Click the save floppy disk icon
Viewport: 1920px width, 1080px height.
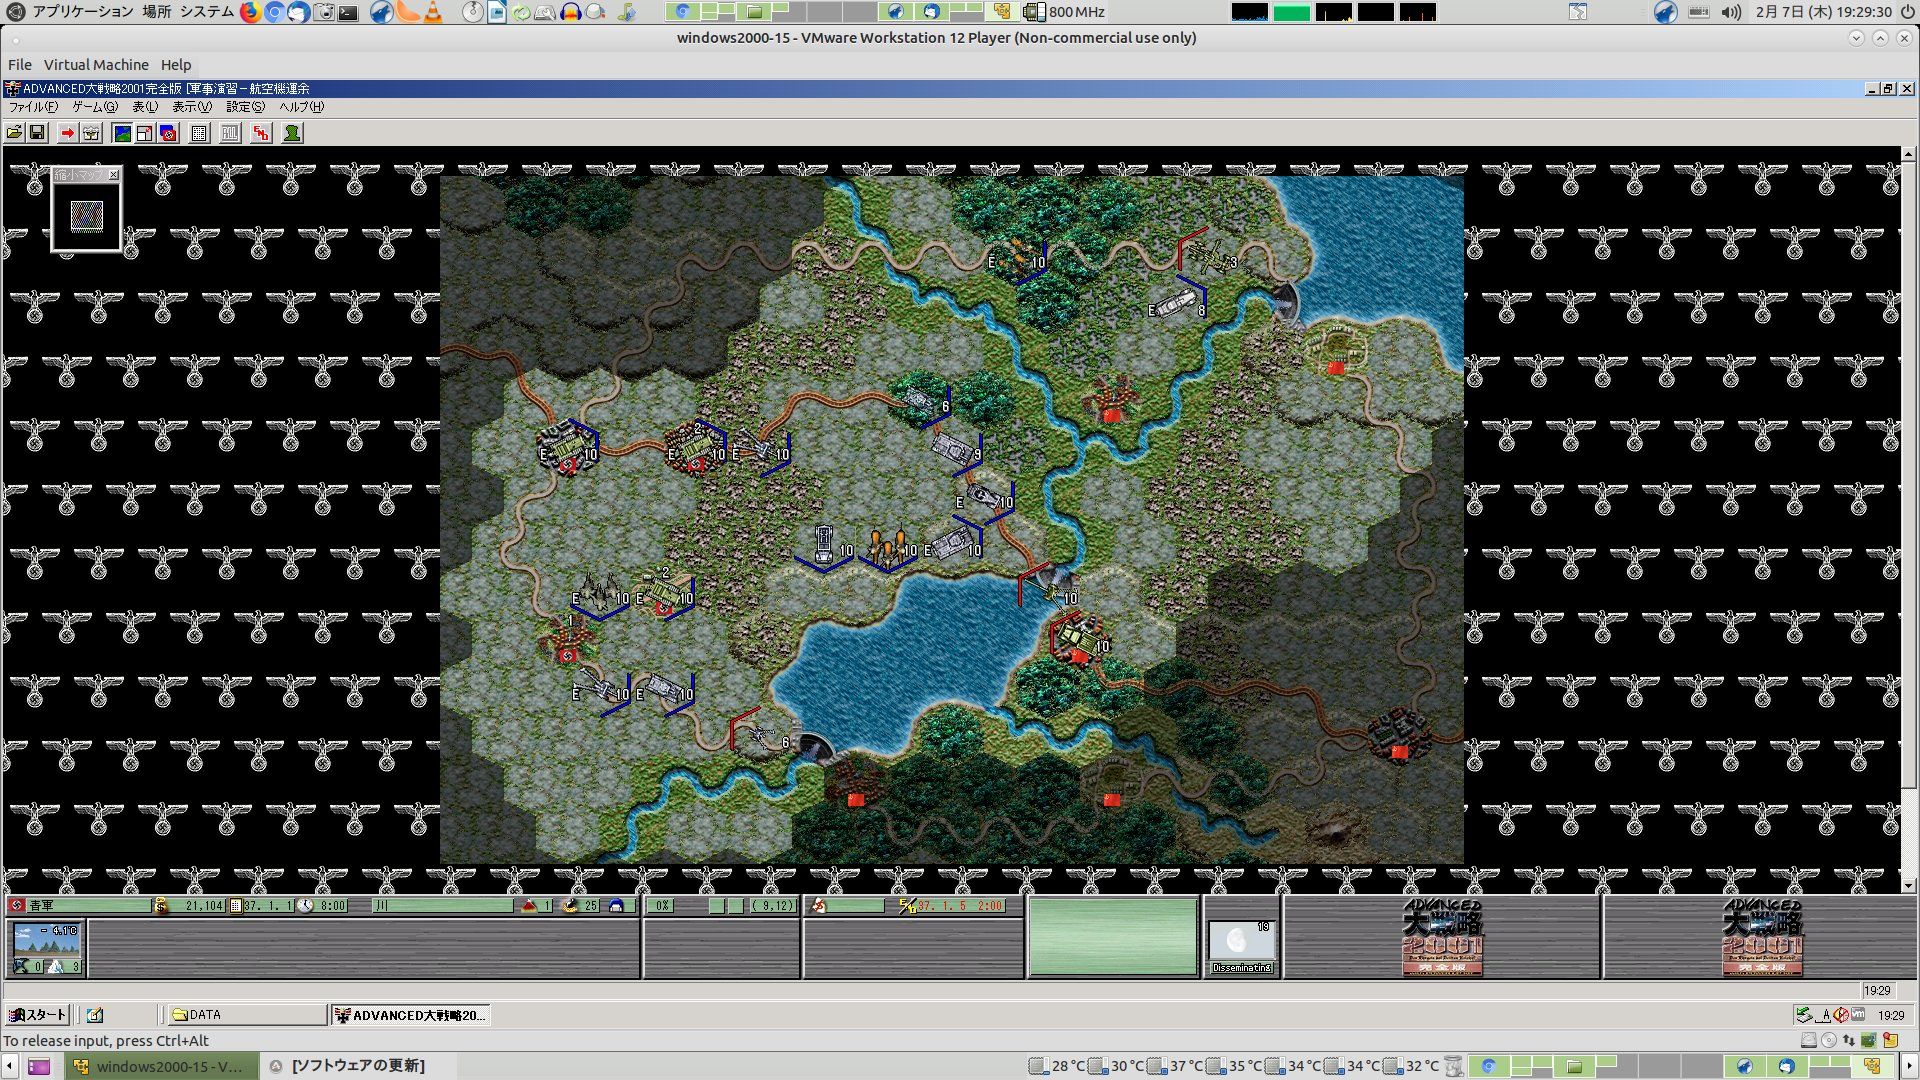[x=37, y=133]
